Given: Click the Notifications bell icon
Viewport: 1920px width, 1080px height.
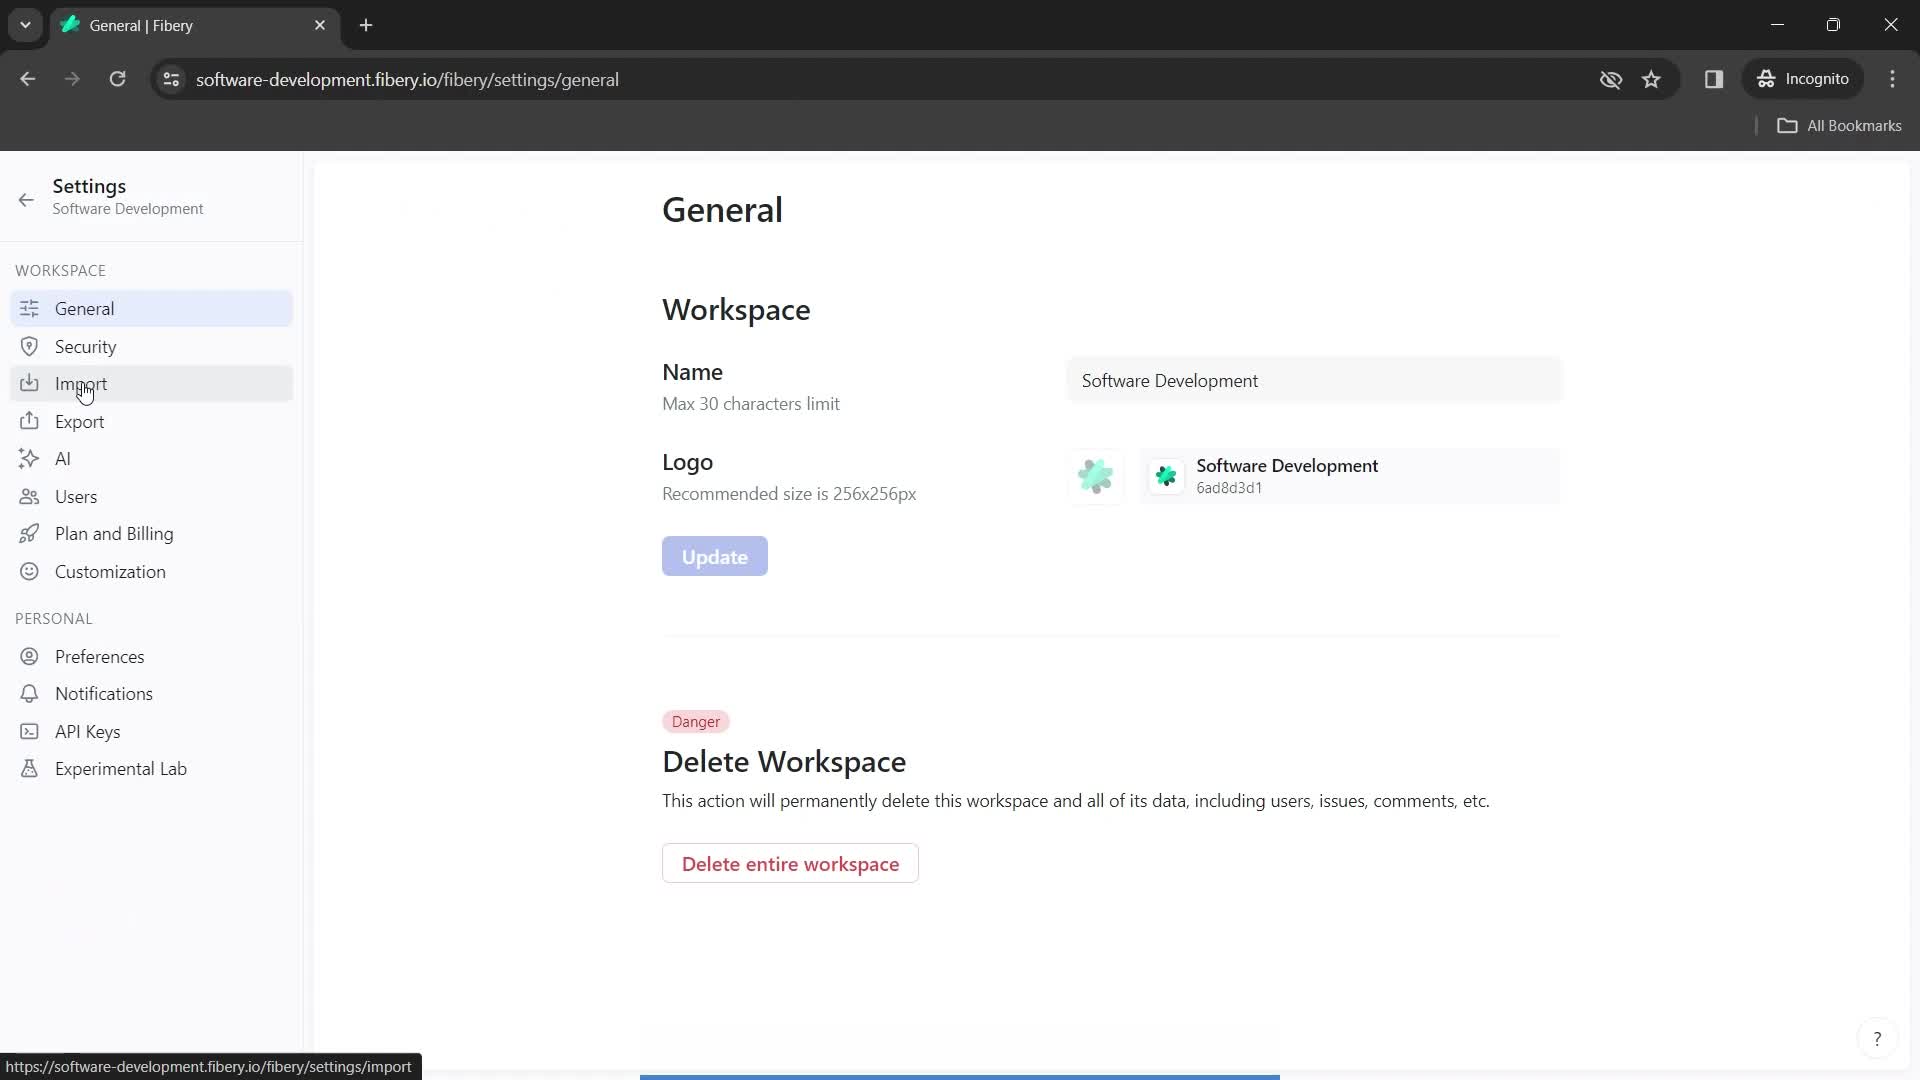Looking at the screenshot, I should tap(29, 693).
